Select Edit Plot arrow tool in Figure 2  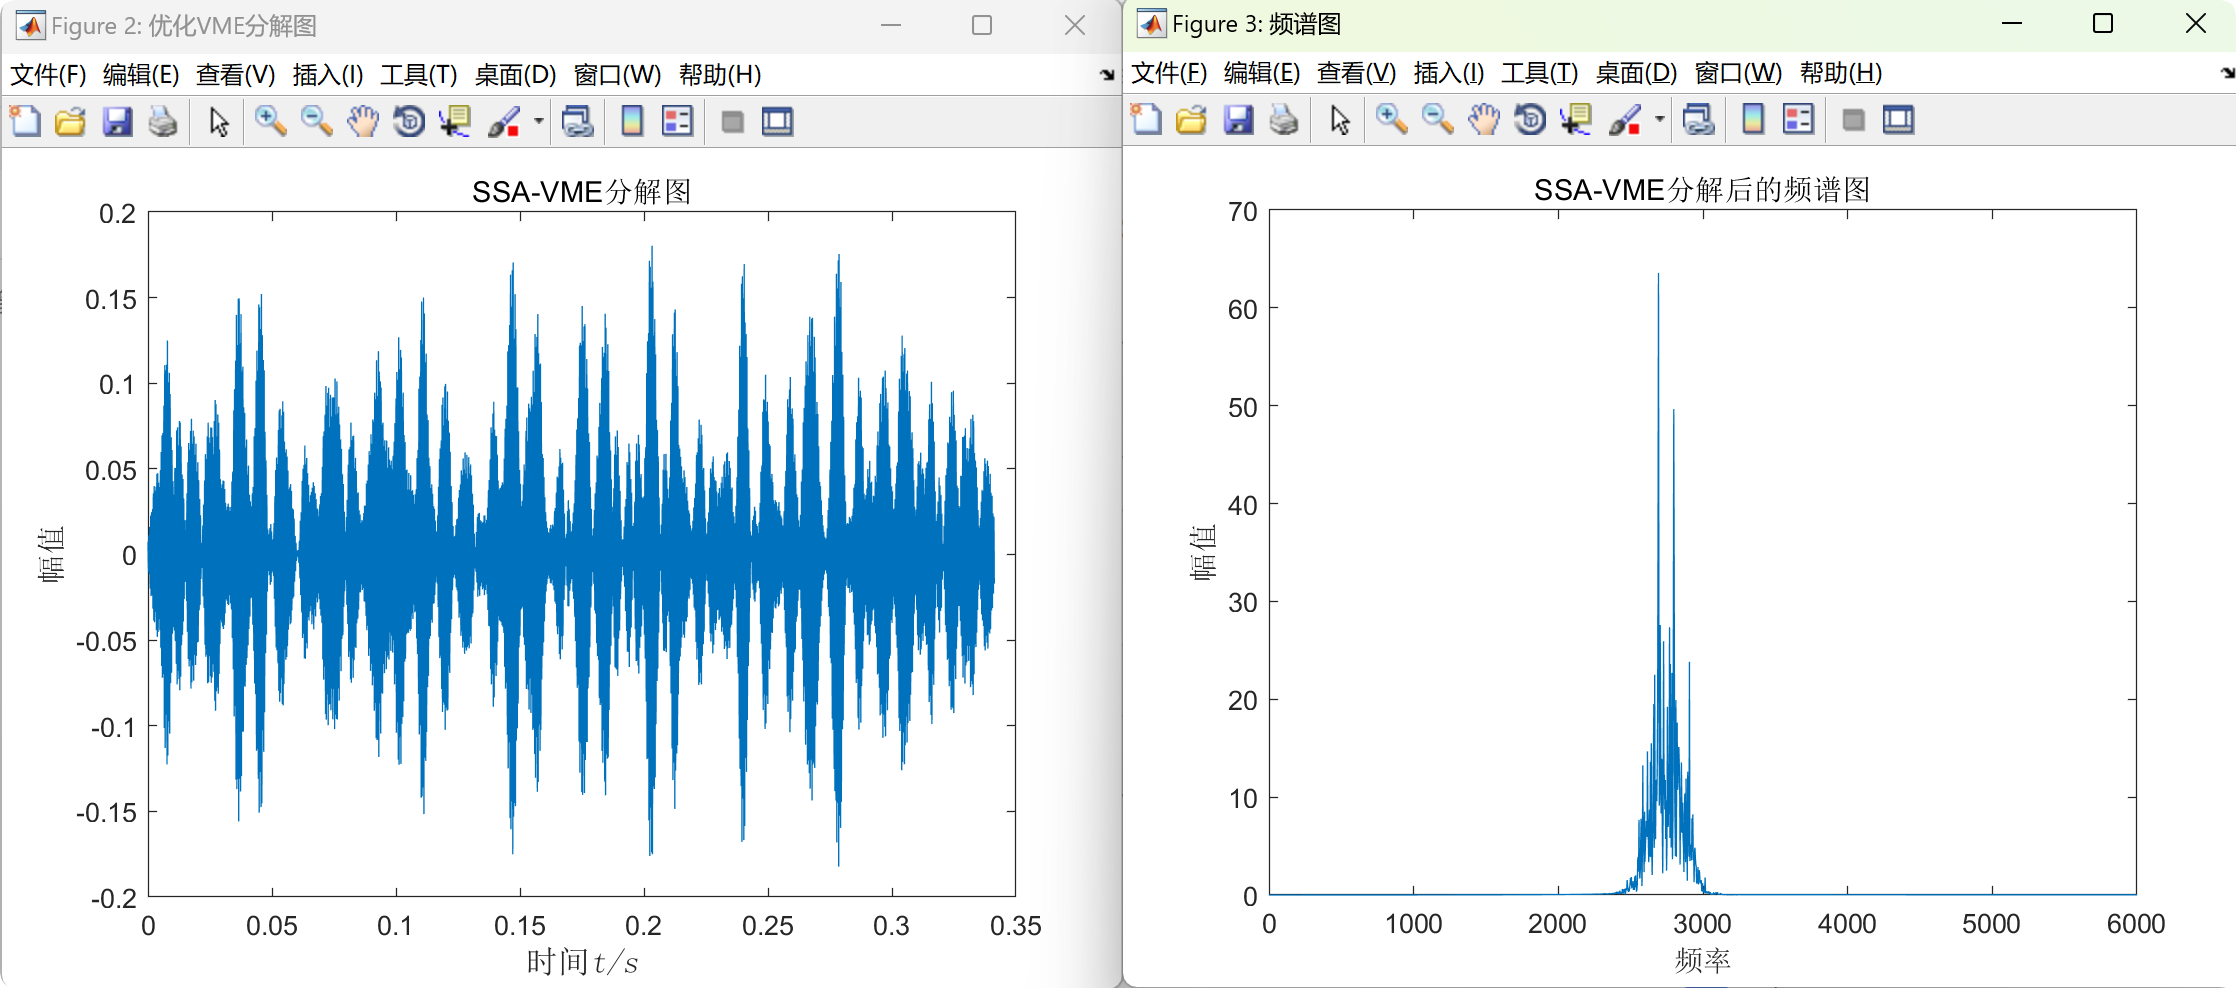pyautogui.click(x=219, y=121)
